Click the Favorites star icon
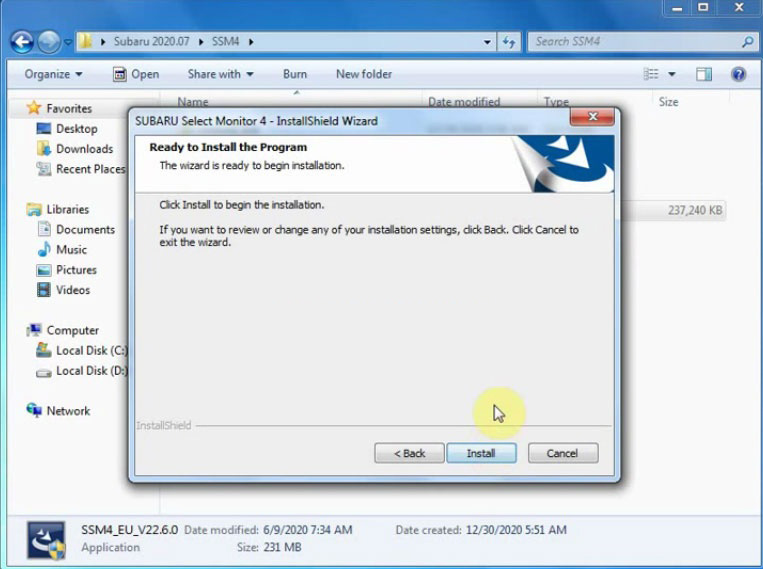Image resolution: width=763 pixels, height=569 pixels. point(34,107)
